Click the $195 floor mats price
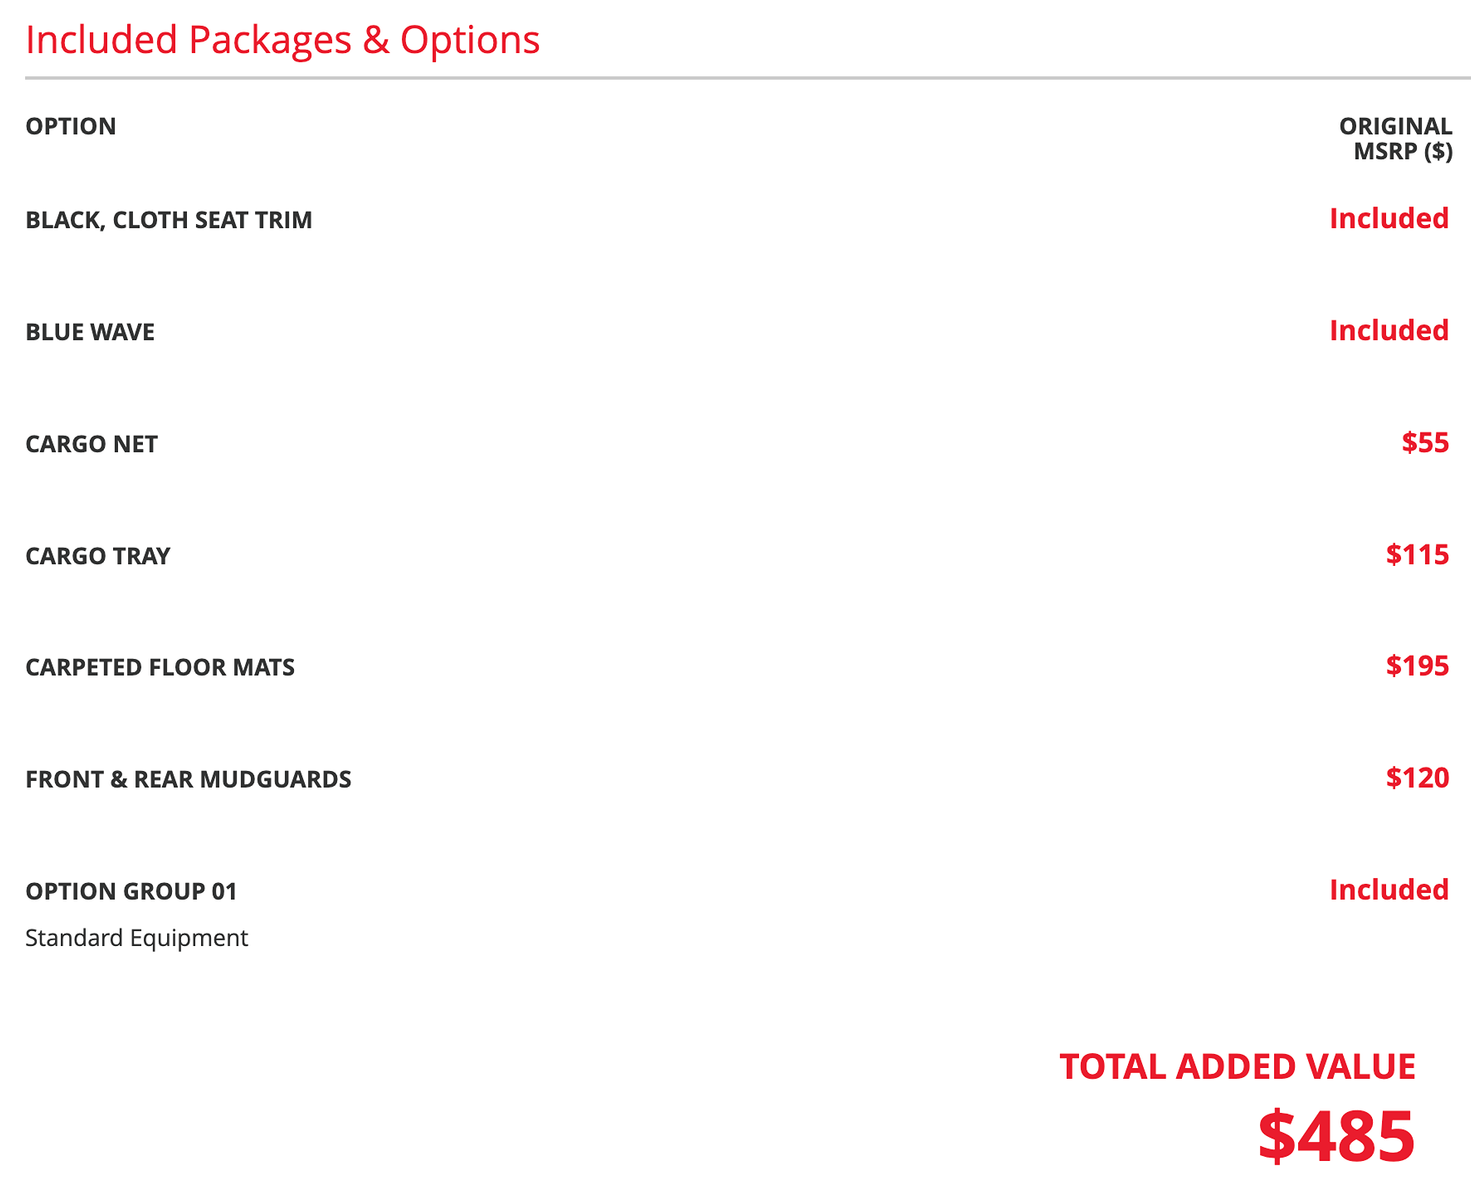The width and height of the screenshot is (1471, 1200). click(x=1417, y=665)
